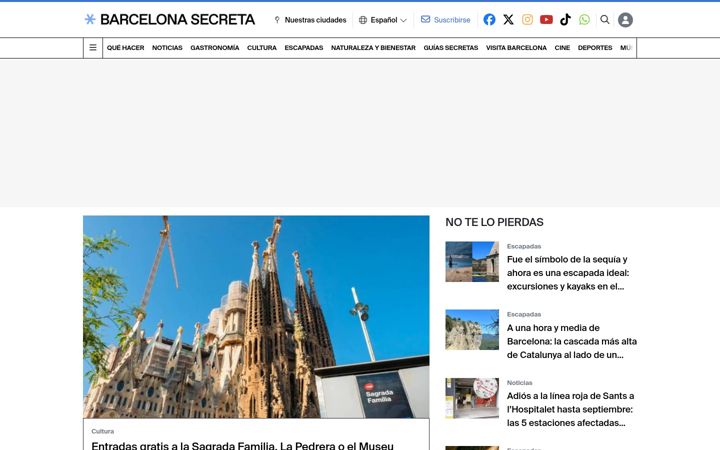Click the location pin icon beside Nuestras ciudades

[x=277, y=20]
